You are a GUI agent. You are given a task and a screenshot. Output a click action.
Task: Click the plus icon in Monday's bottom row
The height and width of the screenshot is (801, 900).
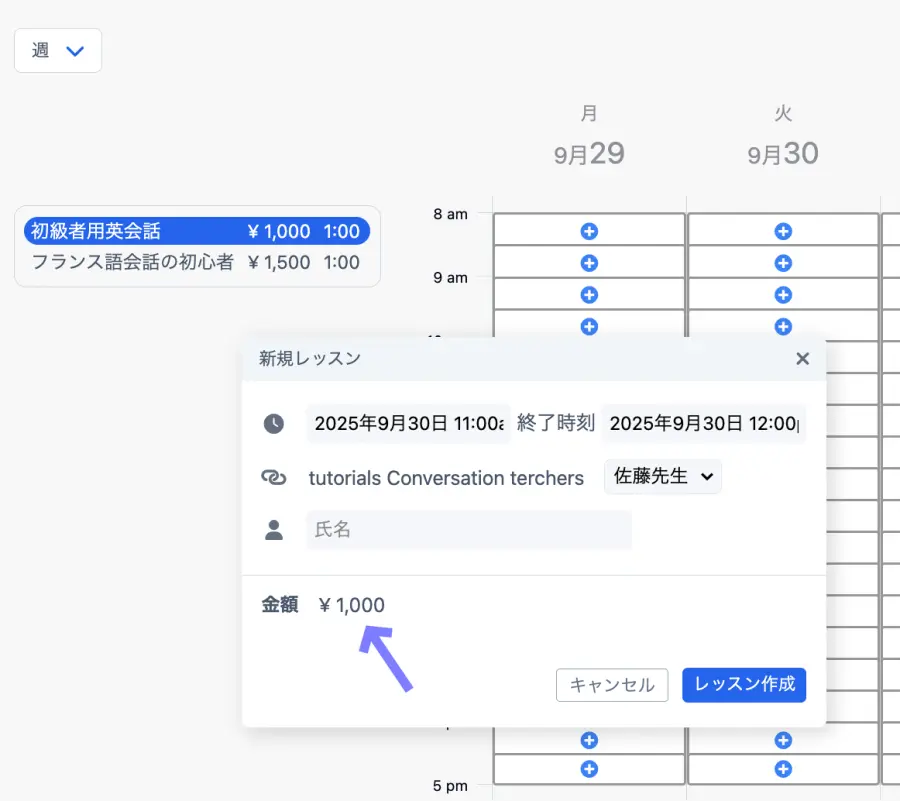click(x=589, y=769)
